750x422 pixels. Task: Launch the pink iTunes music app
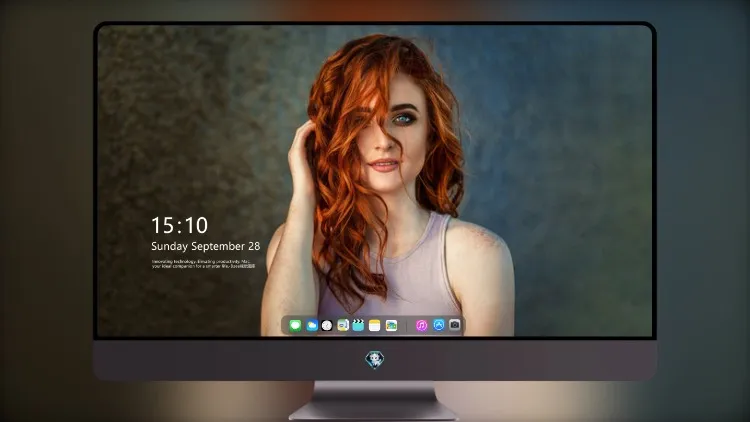coord(421,325)
